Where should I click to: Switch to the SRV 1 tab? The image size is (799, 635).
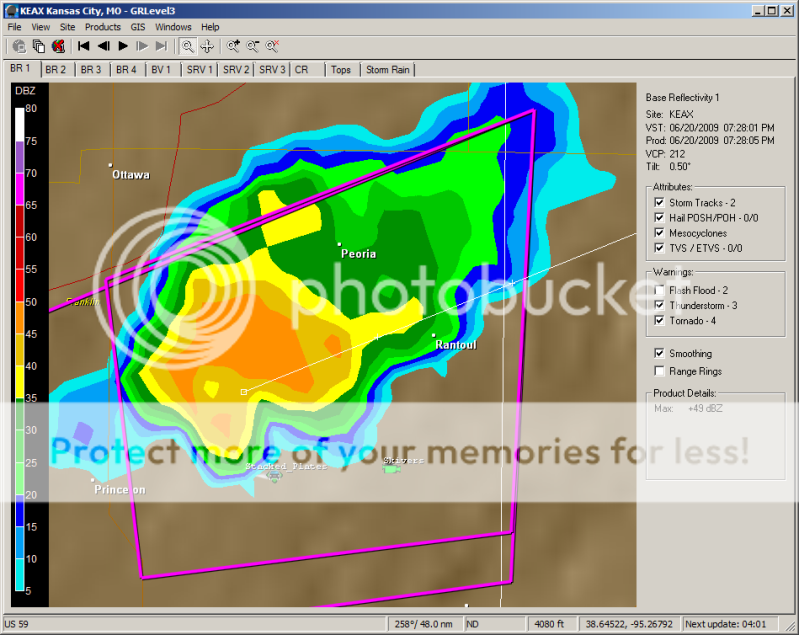tap(199, 70)
